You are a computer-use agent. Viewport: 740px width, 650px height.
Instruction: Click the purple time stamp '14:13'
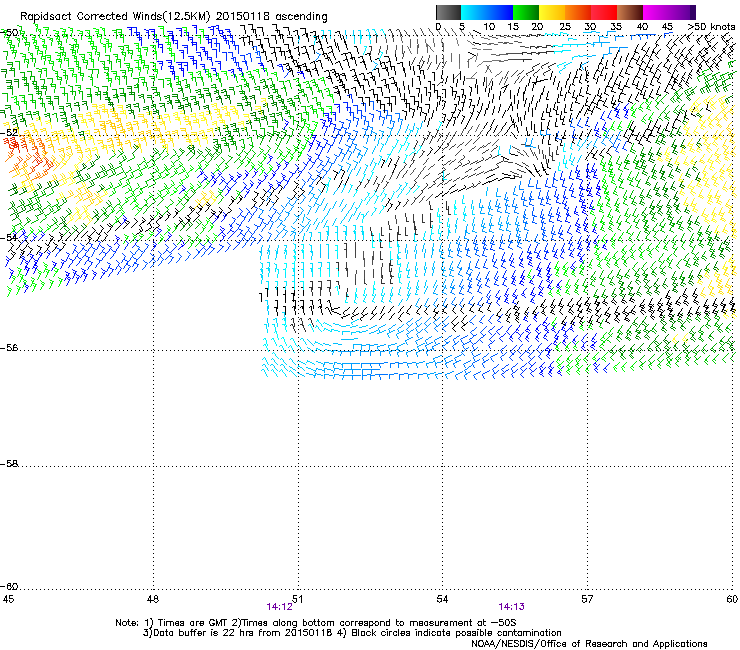tap(512, 607)
